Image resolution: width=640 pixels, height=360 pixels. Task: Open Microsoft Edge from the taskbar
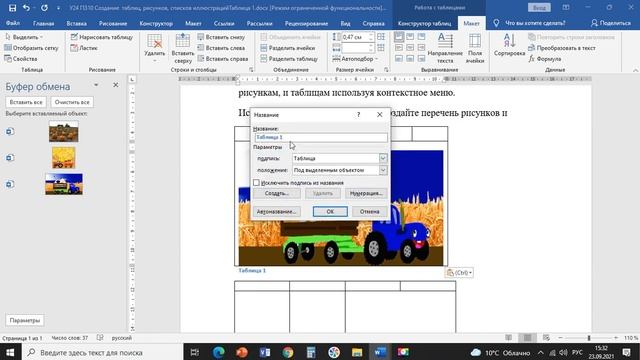(x=219, y=352)
